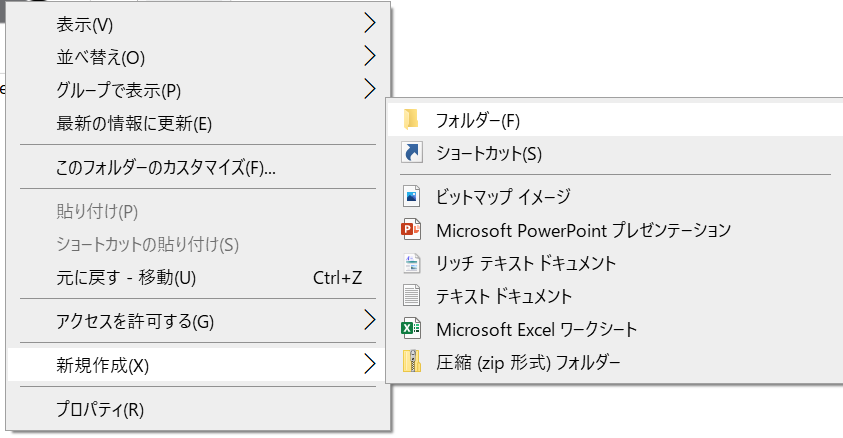843x438 pixels.
Task: Click the Excel worksheet icon
Action: point(411,329)
